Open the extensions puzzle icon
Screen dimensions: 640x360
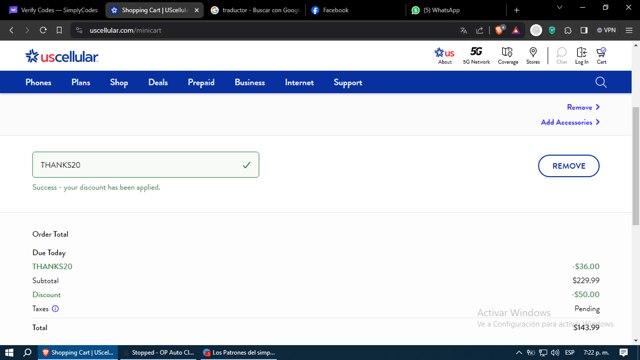[x=568, y=30]
